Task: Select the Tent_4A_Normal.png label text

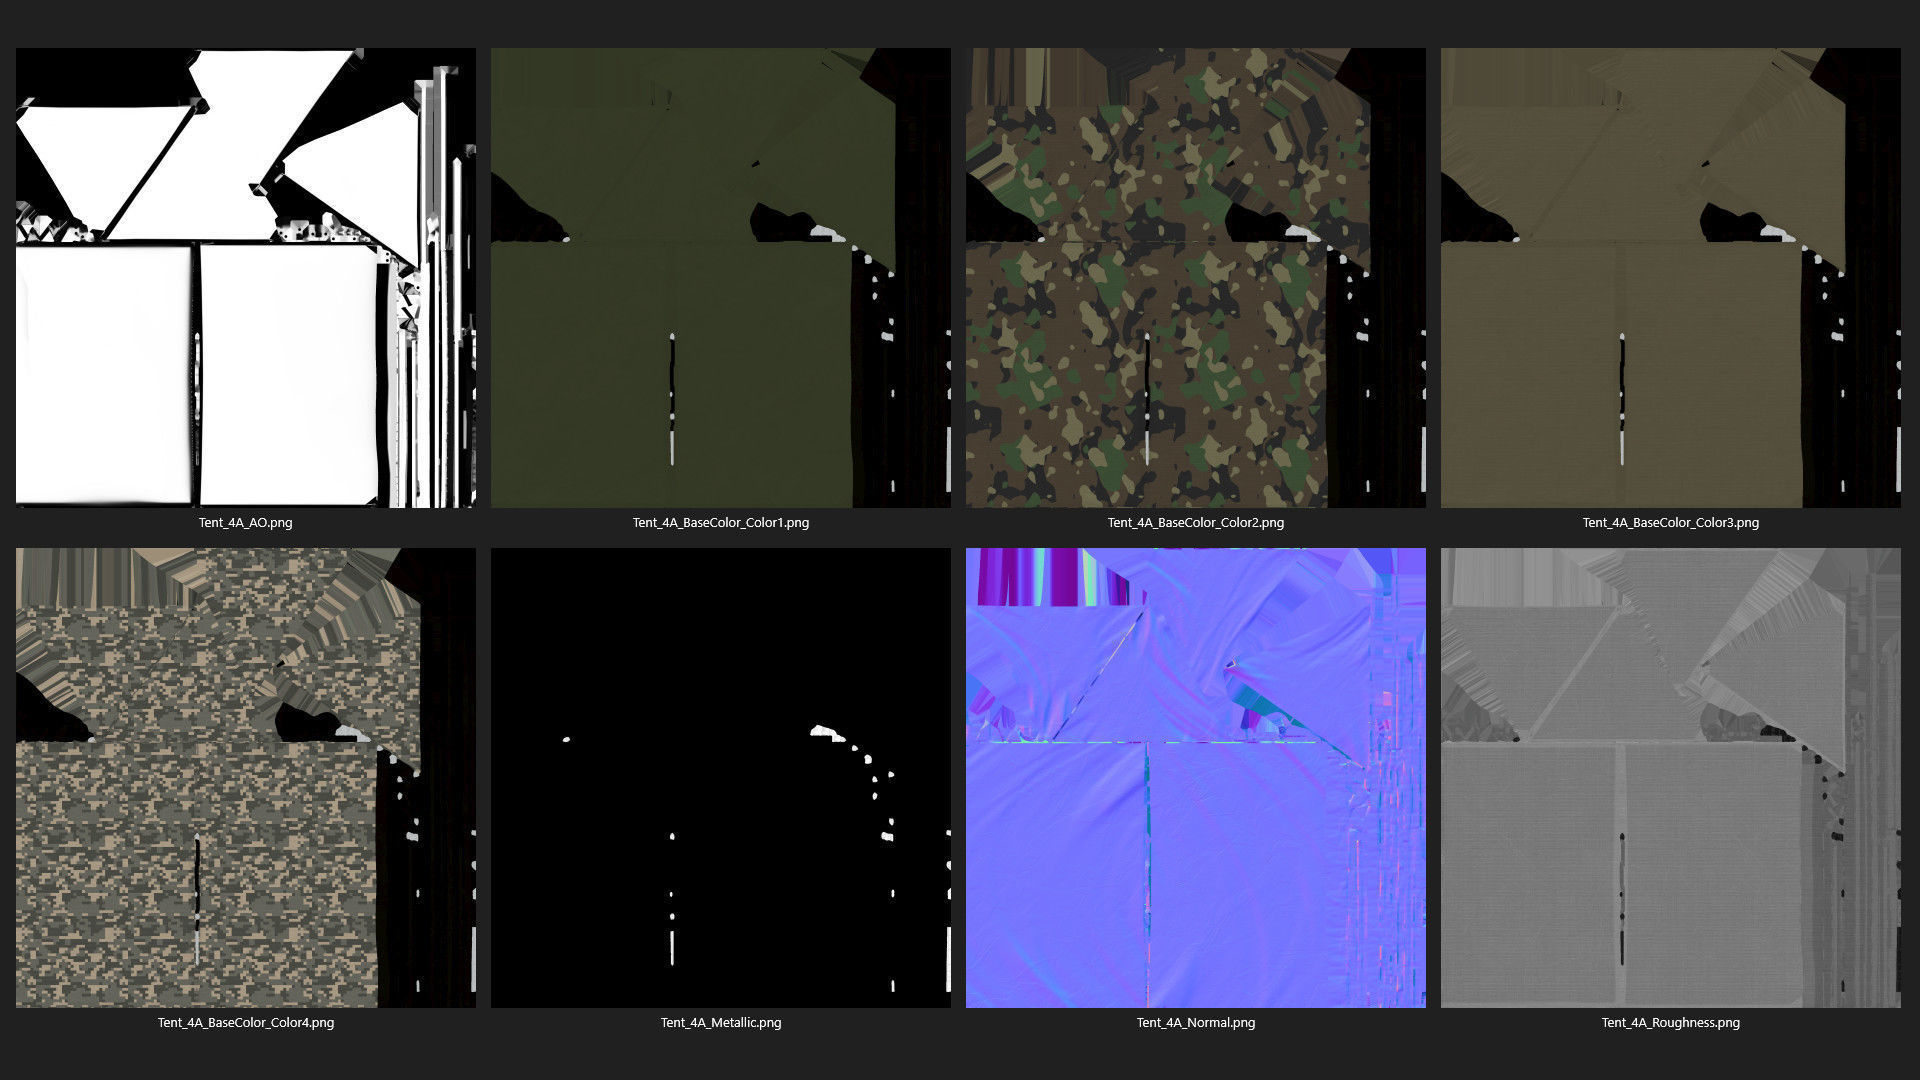Action: pyautogui.click(x=1195, y=1022)
